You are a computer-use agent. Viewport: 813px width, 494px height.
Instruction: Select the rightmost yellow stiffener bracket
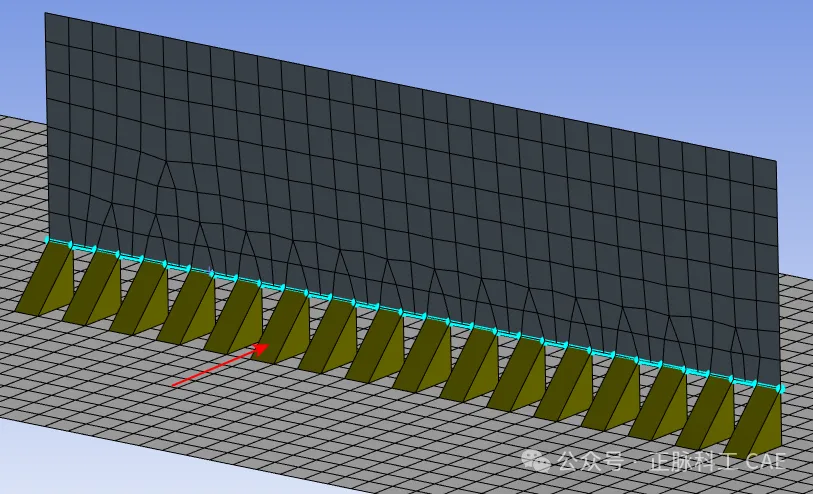(x=754, y=425)
